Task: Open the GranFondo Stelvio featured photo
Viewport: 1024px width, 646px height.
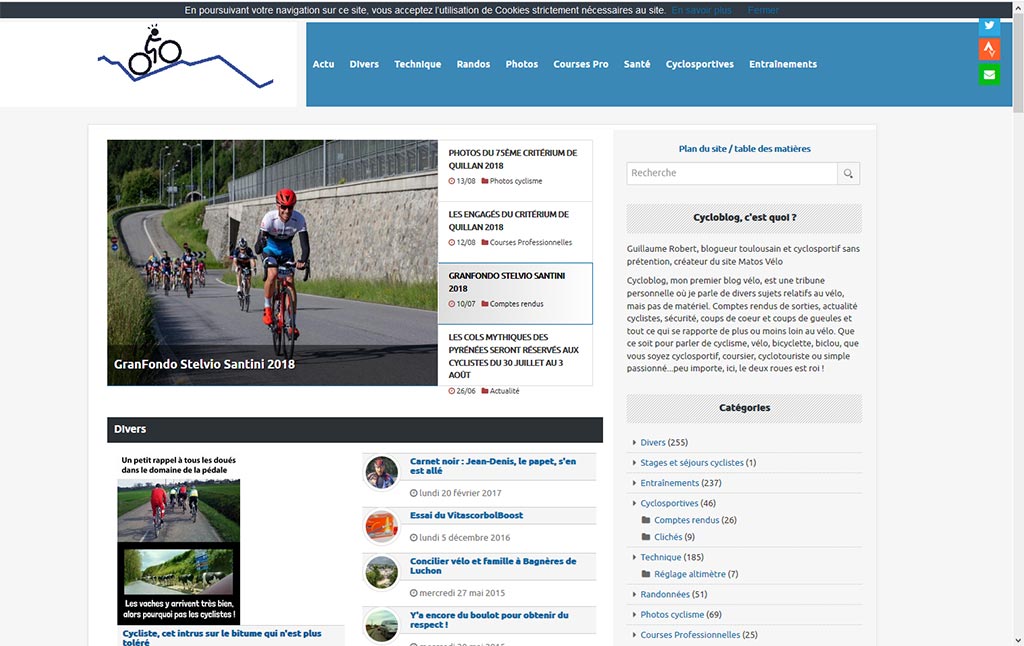Action: coord(272,263)
